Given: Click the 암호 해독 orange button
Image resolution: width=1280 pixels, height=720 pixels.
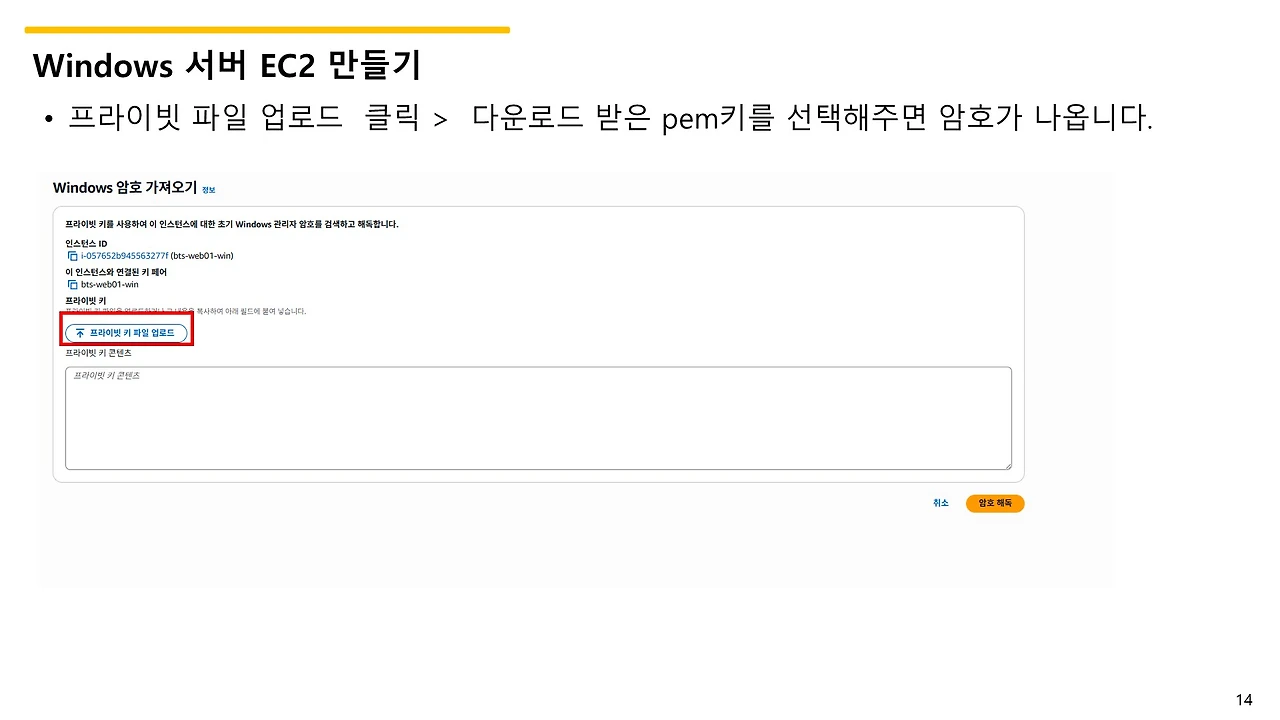Looking at the screenshot, I should click(995, 503).
